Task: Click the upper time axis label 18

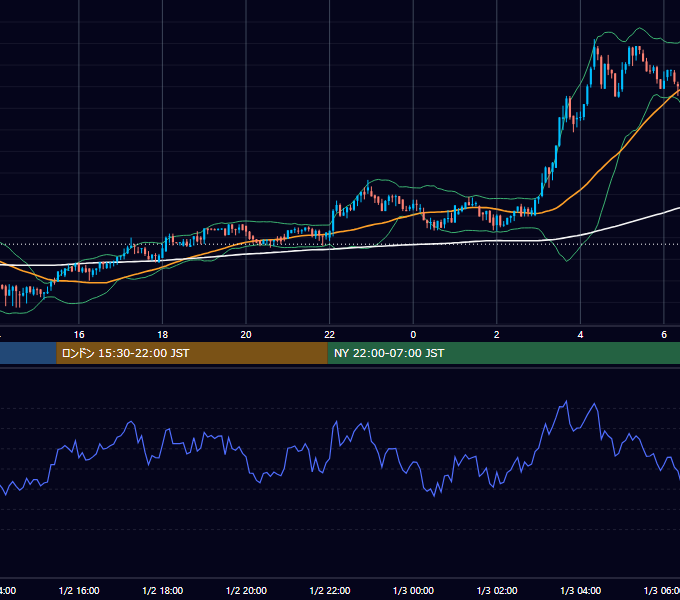Action: [163, 334]
